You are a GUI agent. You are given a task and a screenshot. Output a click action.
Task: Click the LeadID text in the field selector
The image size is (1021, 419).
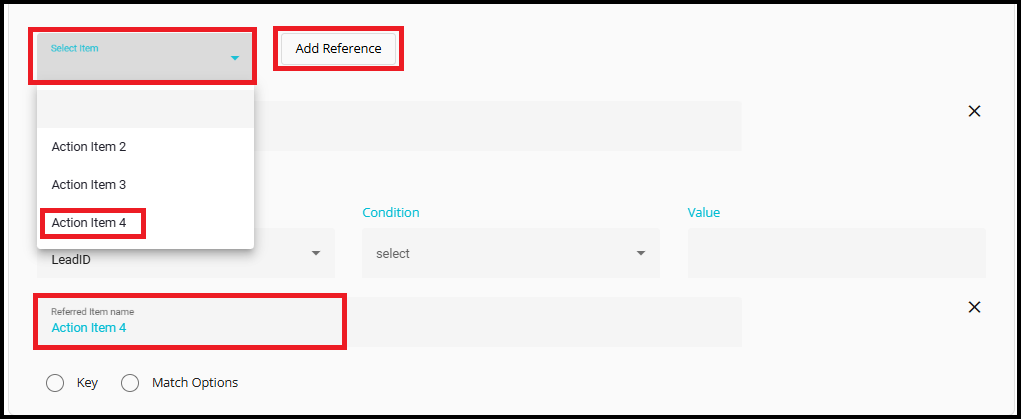[x=70, y=259]
